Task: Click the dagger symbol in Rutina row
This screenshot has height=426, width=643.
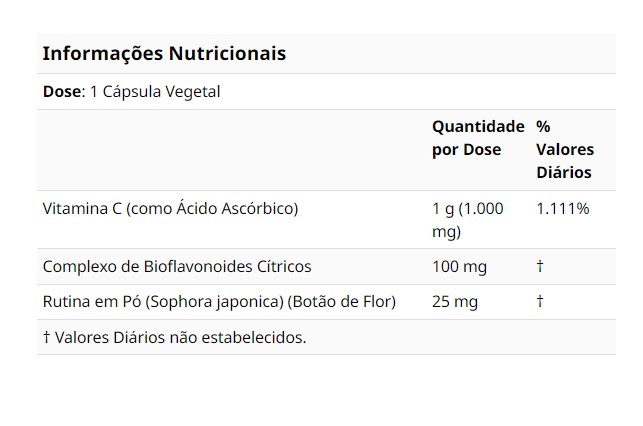Action: tap(540, 301)
